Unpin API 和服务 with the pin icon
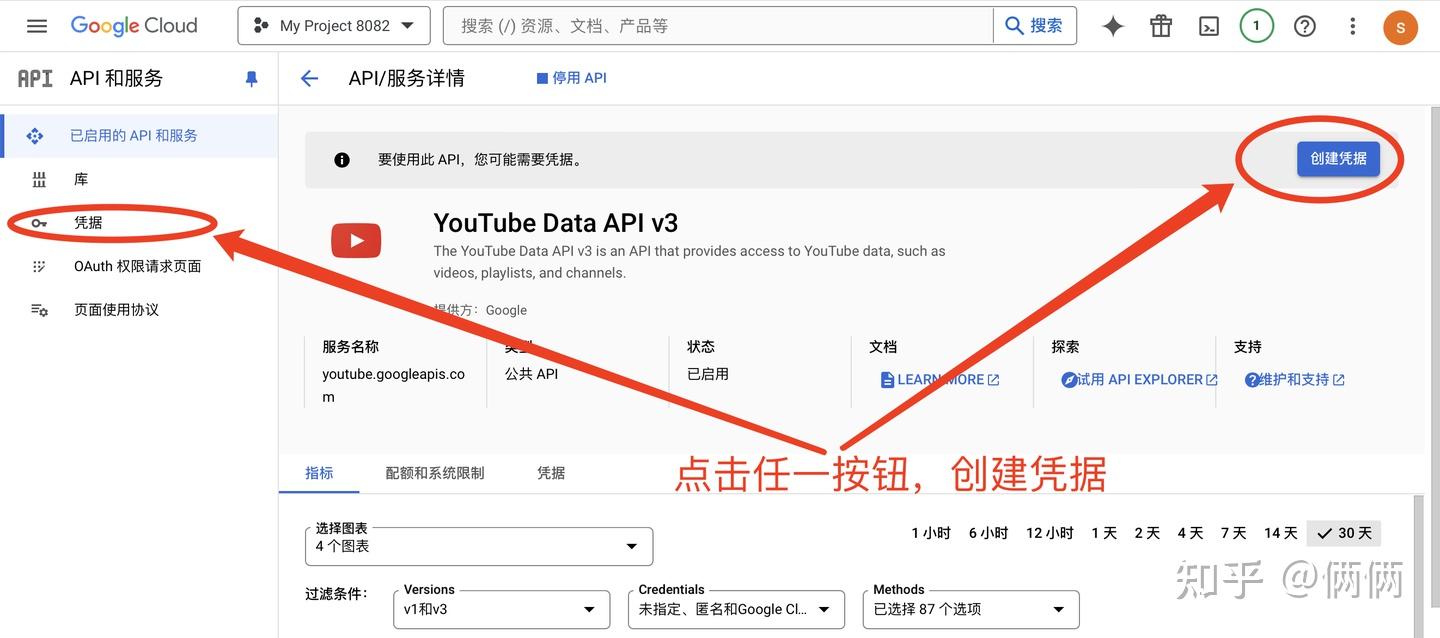This screenshot has width=1440, height=638. pos(251,77)
